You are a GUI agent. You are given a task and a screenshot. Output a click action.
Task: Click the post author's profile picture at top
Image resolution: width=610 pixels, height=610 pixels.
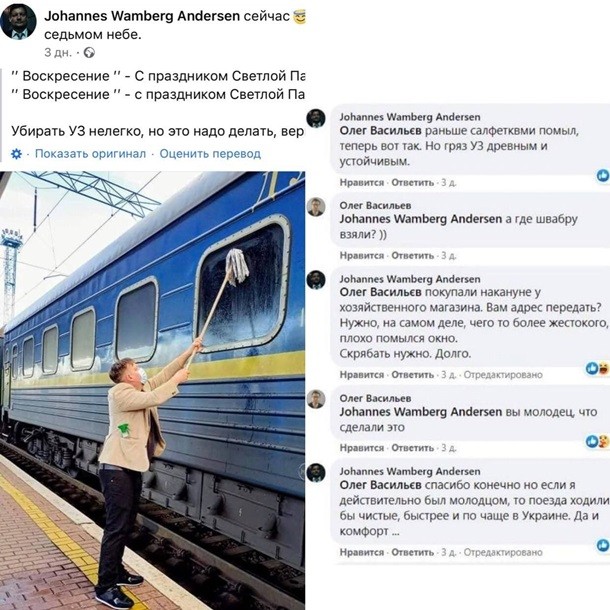coord(18,21)
